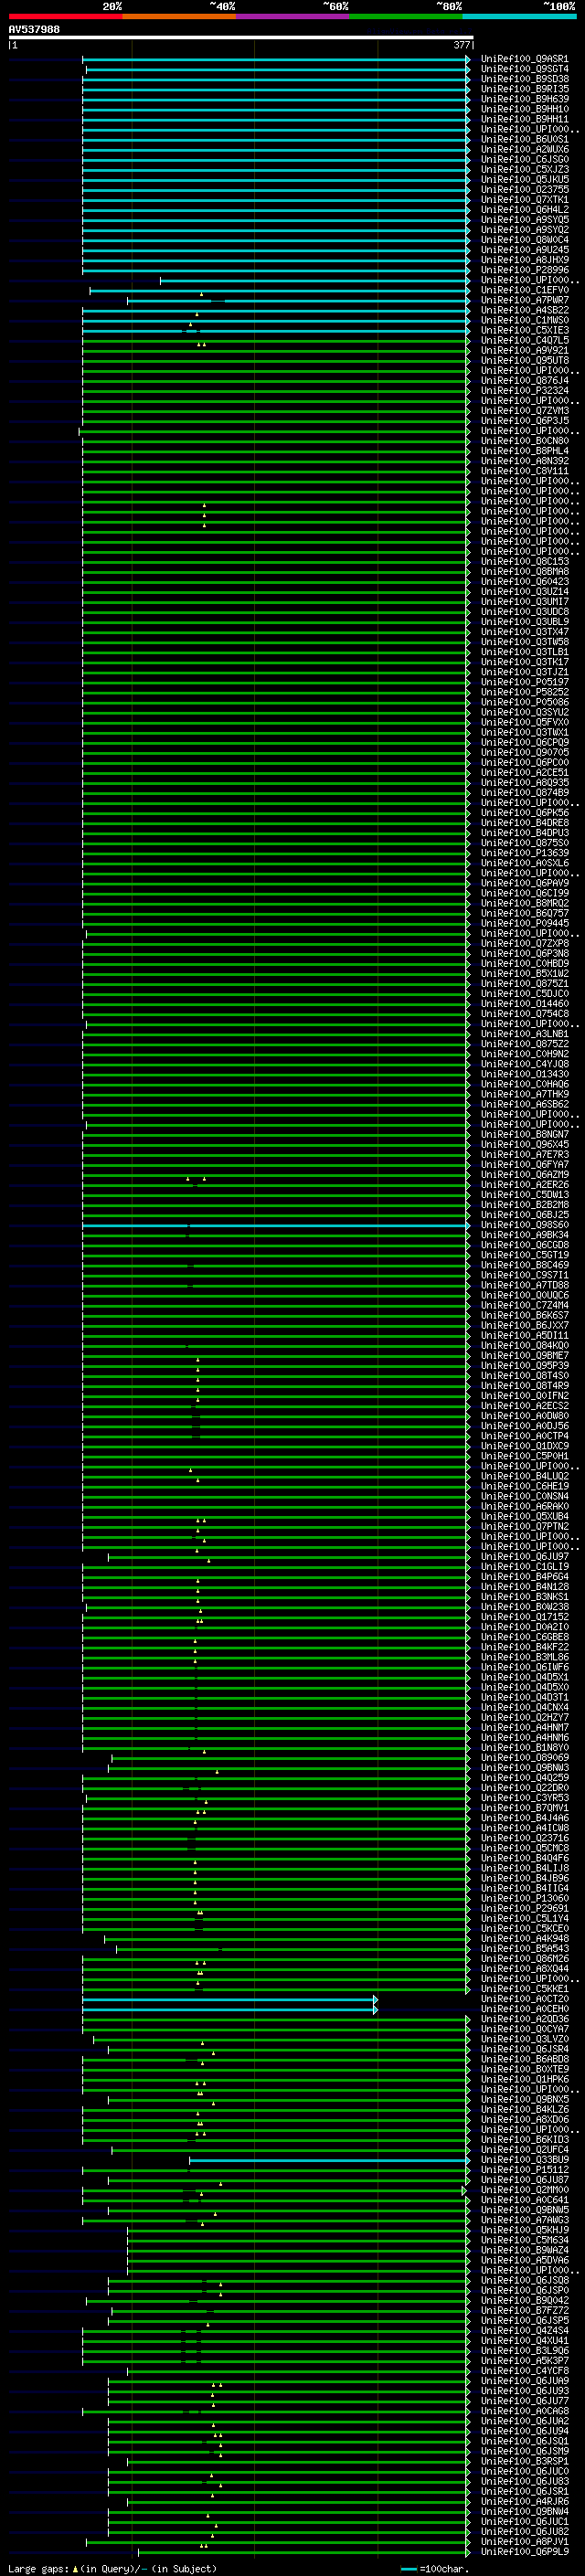Click the UniRef100_P32324 label
This screenshot has width=585, height=2576.
coord(525,390)
